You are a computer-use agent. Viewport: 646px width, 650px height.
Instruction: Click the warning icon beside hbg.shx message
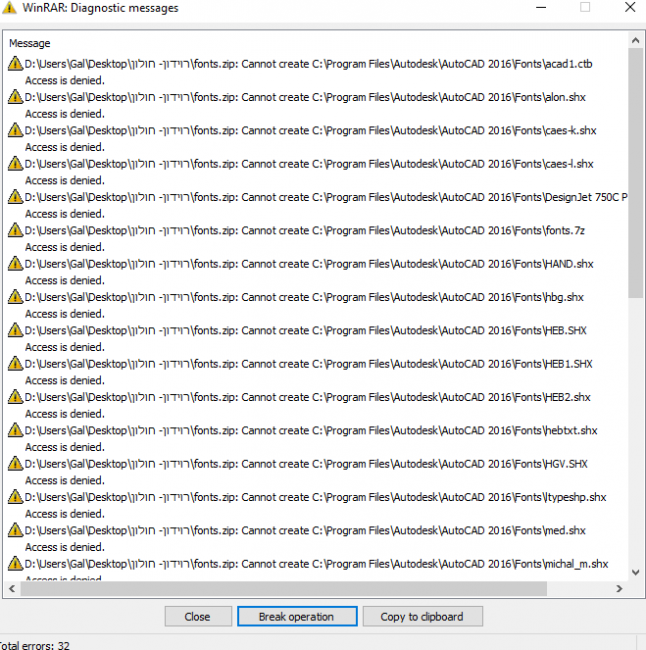click(15, 297)
